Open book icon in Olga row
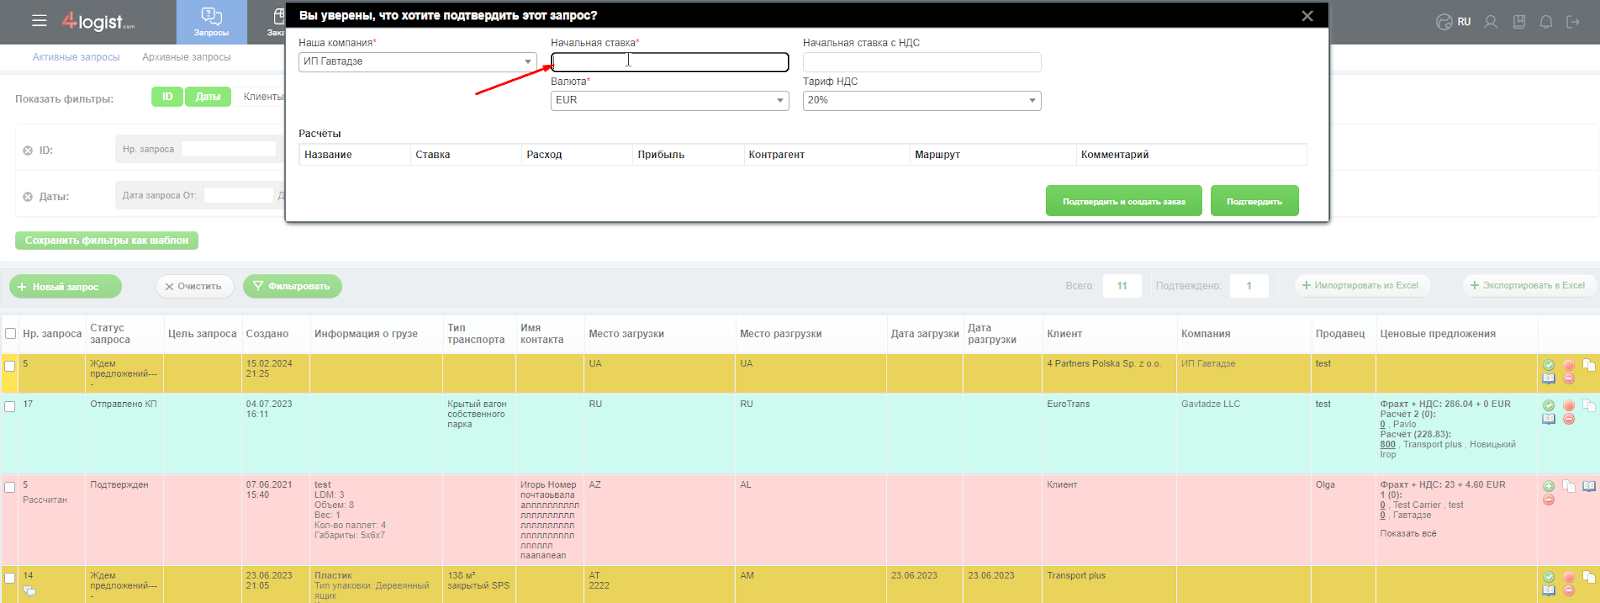The image size is (1600, 603). [1589, 486]
